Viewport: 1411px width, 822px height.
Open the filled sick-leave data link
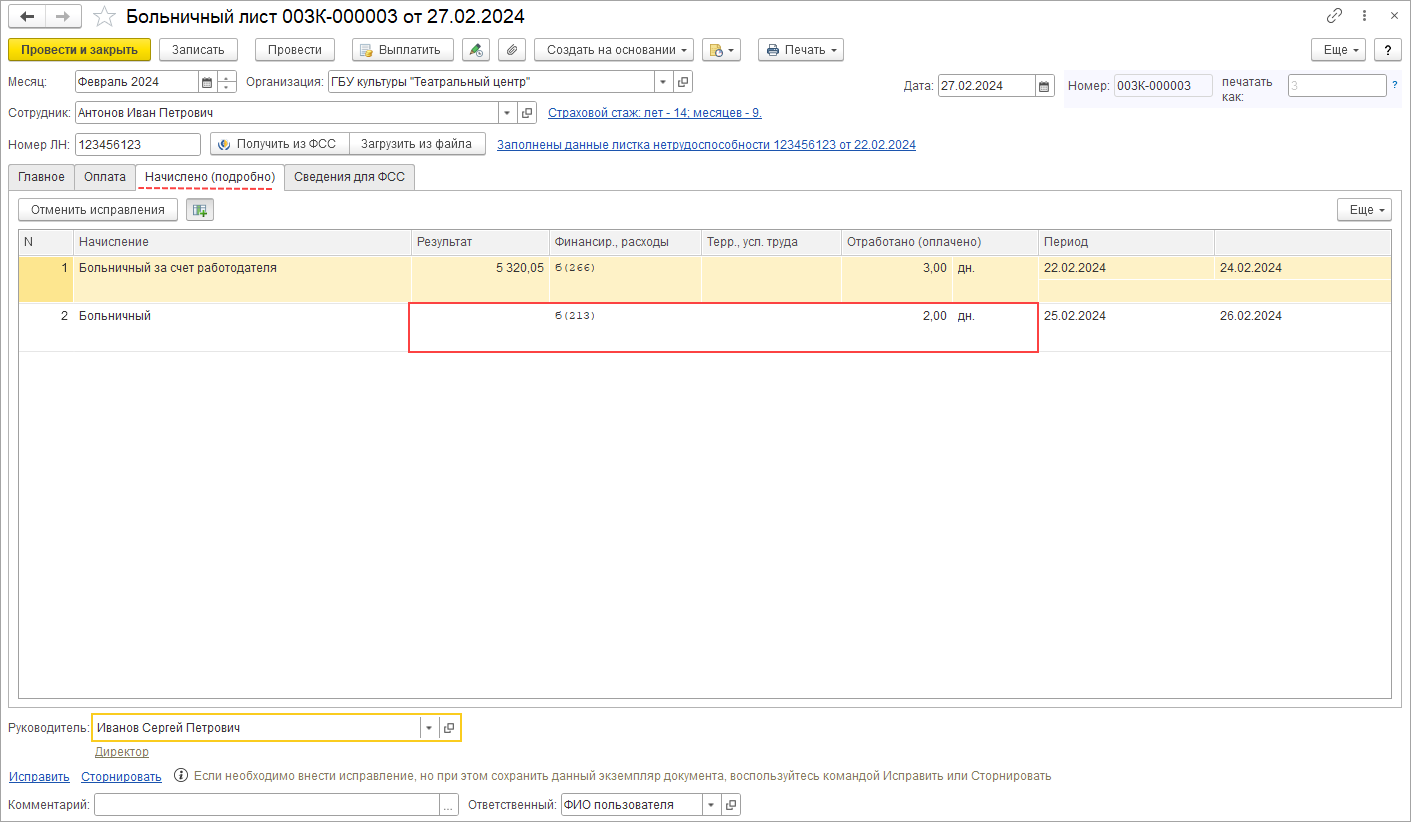[706, 145]
